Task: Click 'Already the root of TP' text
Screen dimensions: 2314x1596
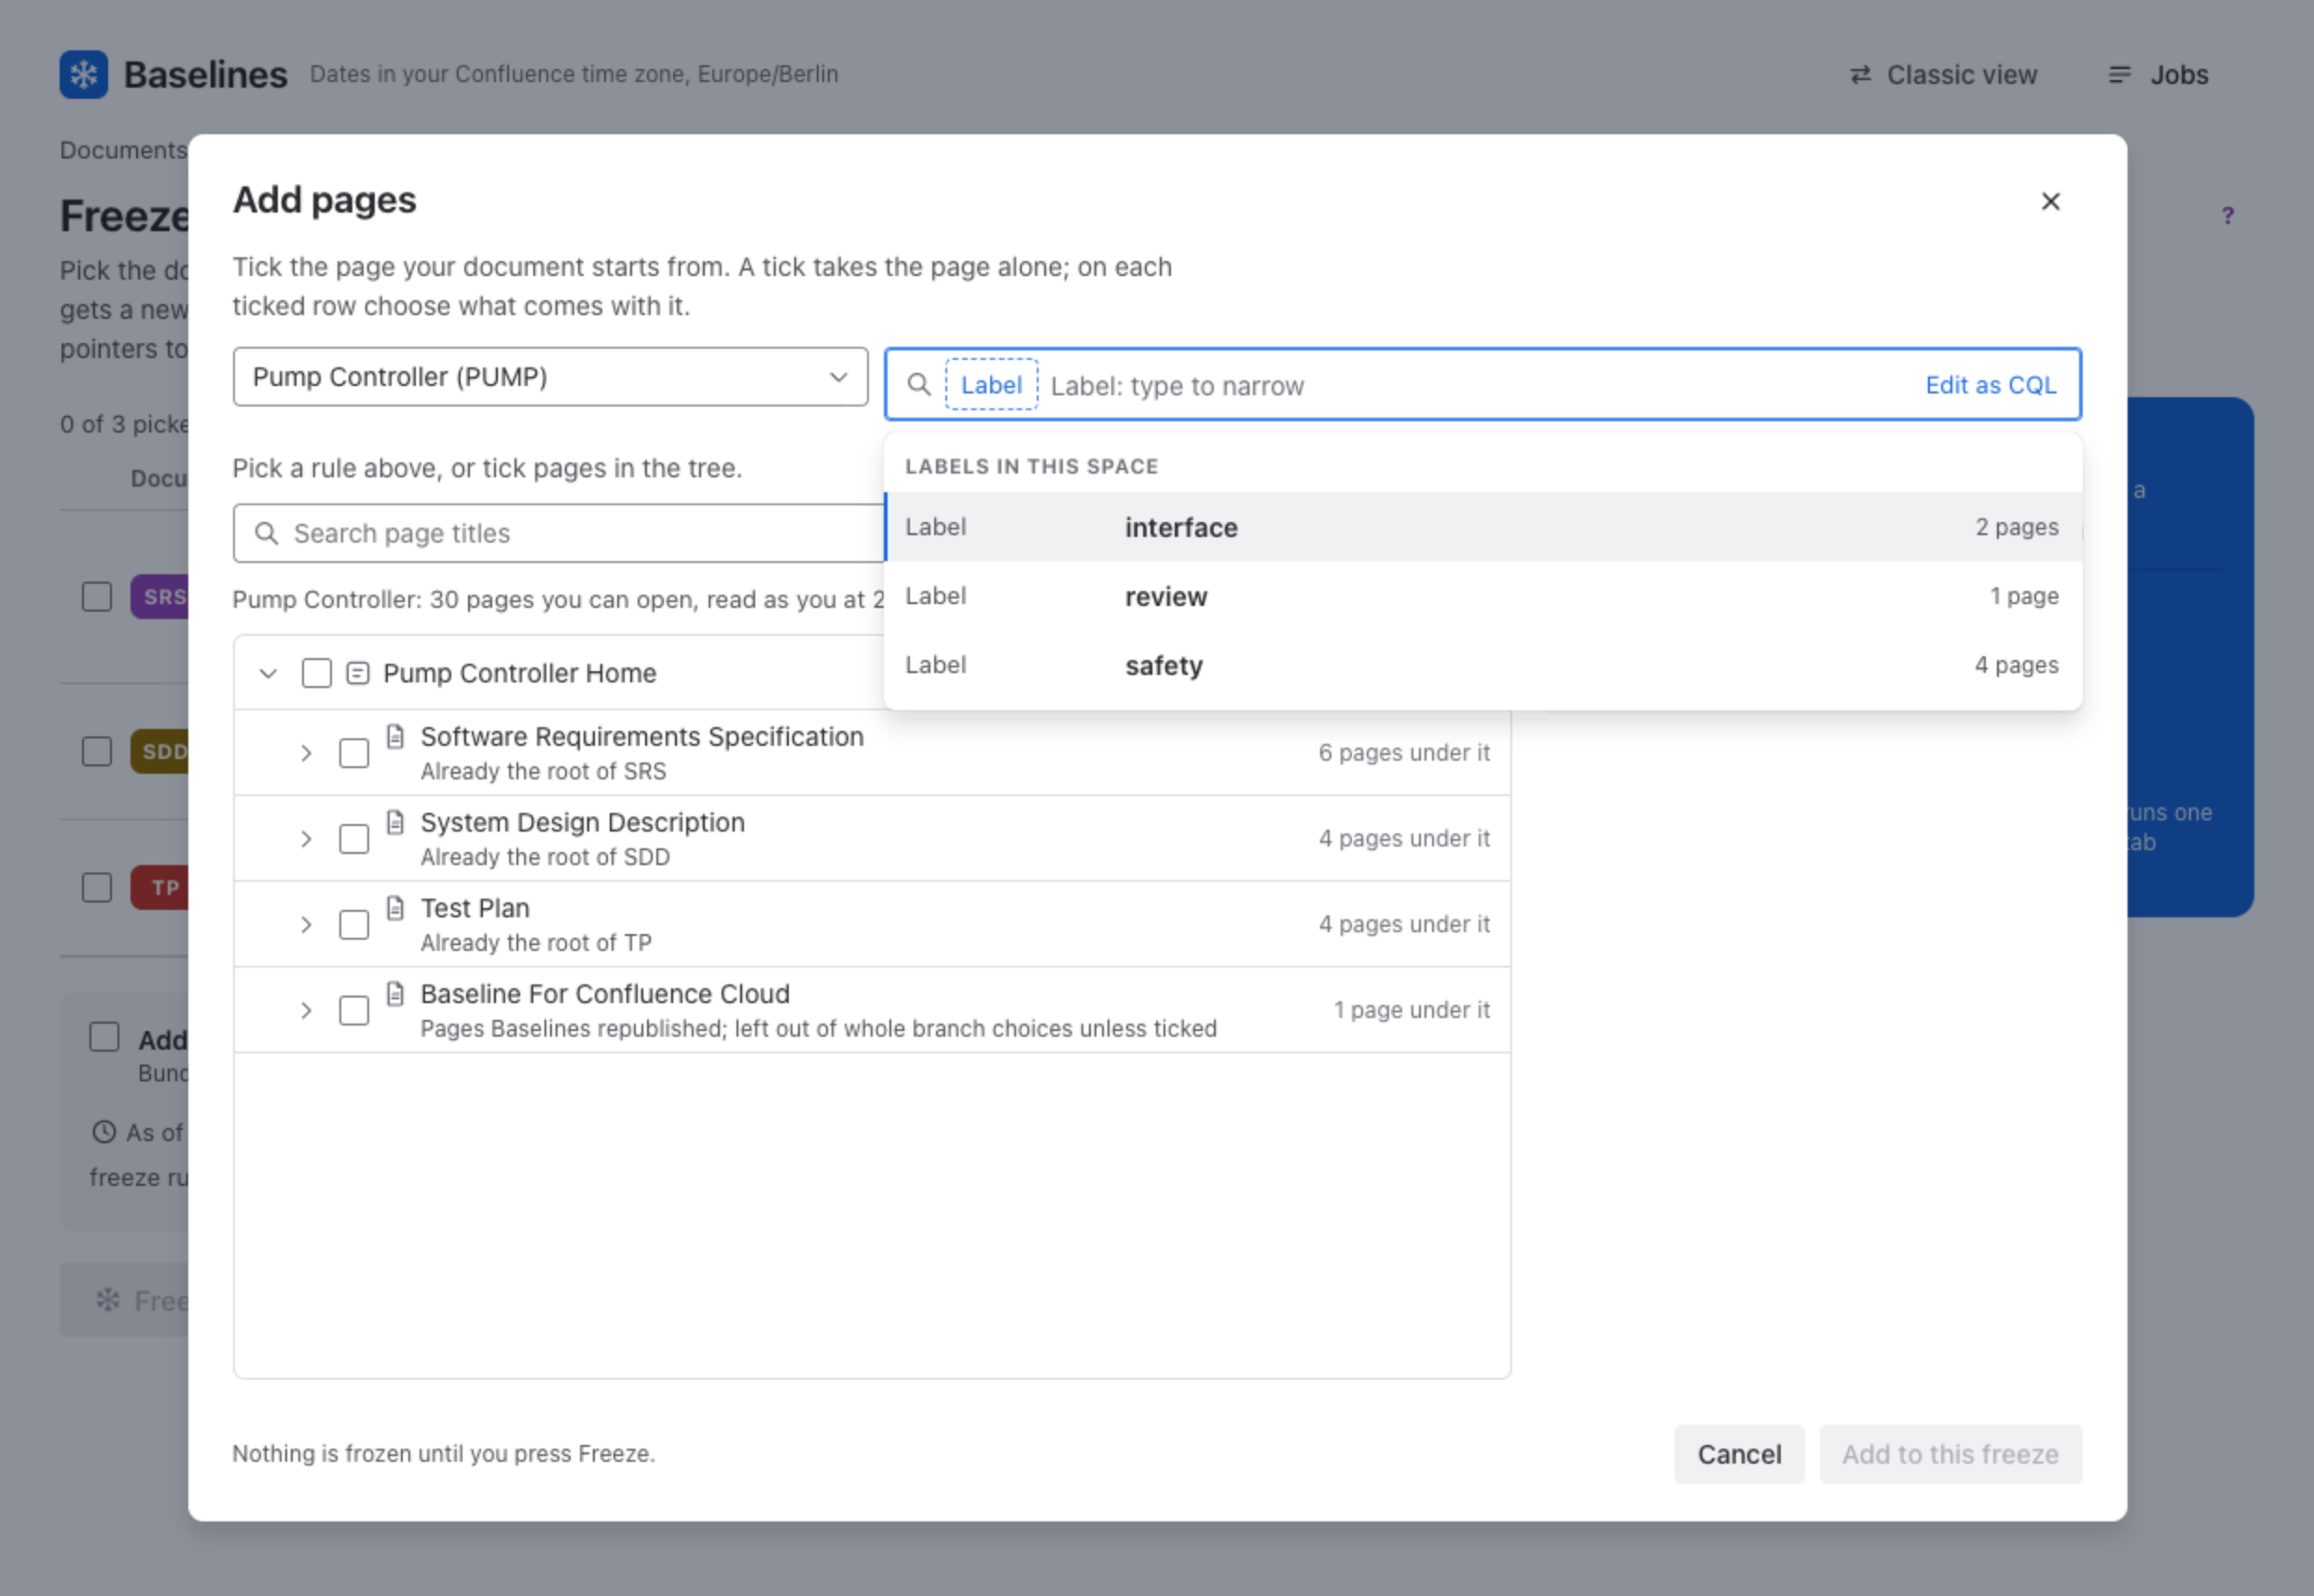Action: pos(536,943)
